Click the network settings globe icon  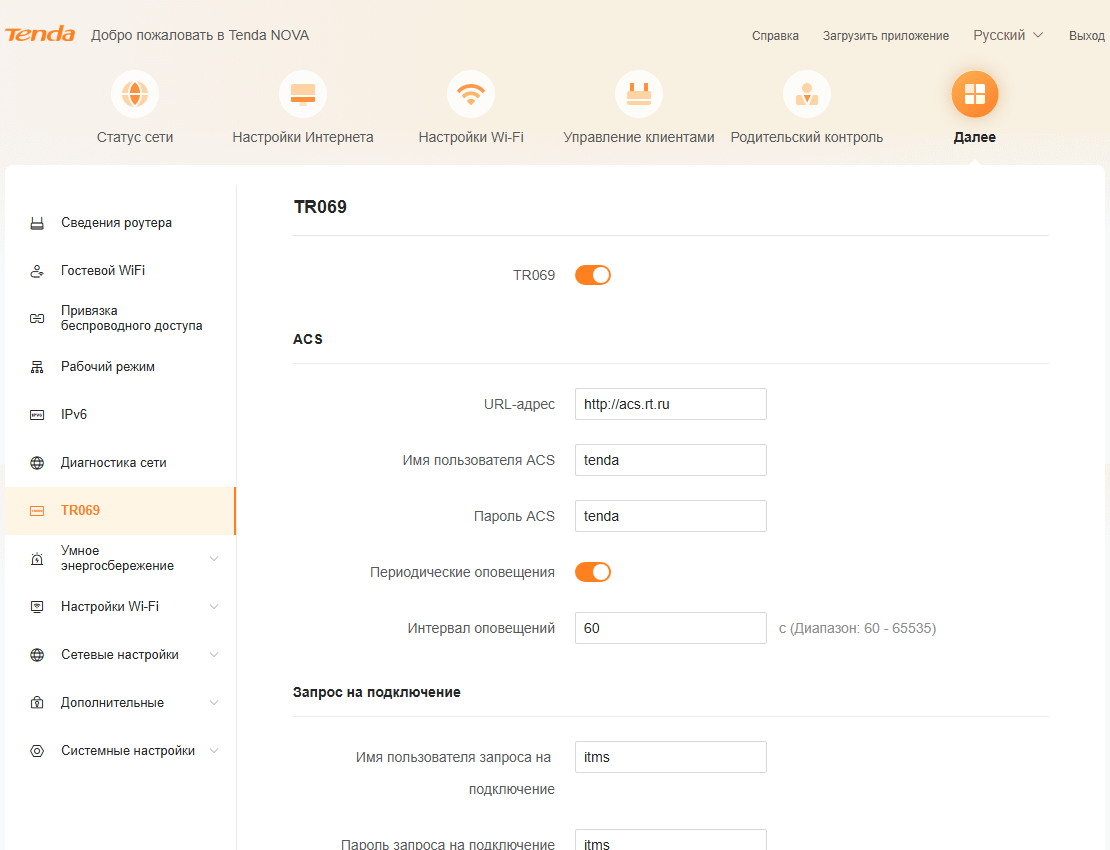37,655
